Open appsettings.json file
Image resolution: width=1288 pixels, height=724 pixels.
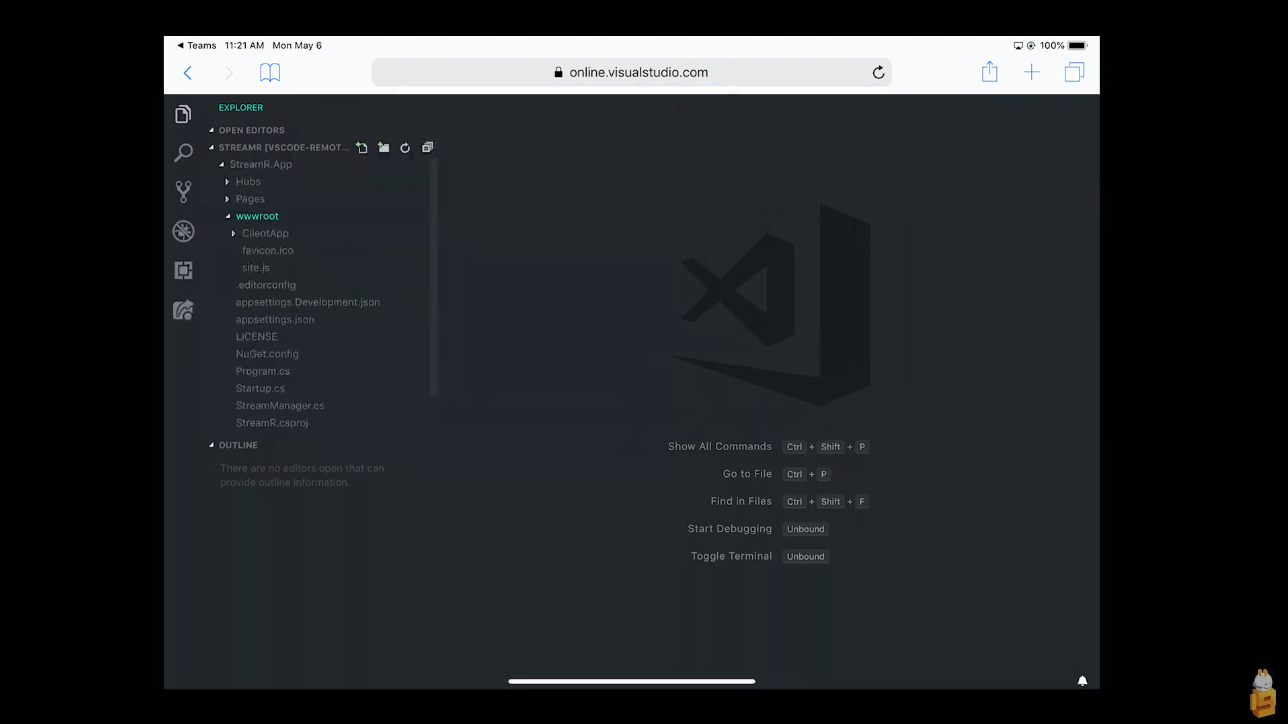[275, 320]
